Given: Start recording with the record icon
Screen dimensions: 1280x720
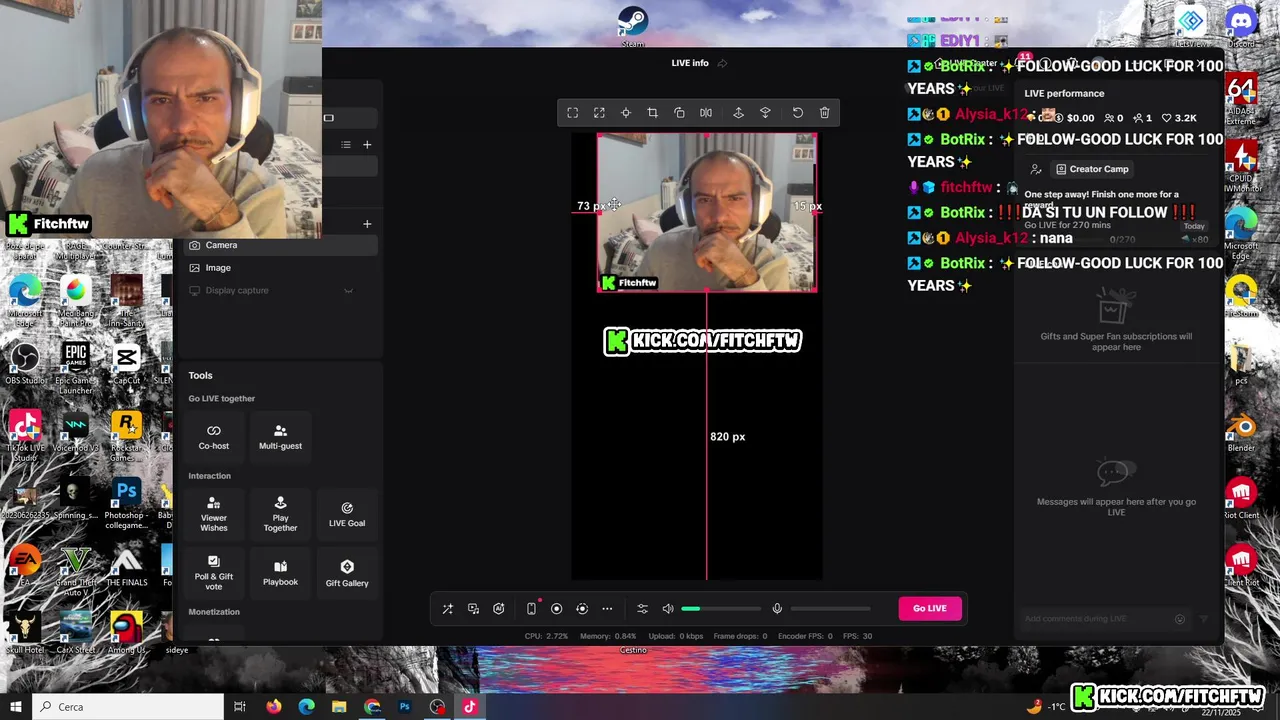Looking at the screenshot, I should point(557,609).
